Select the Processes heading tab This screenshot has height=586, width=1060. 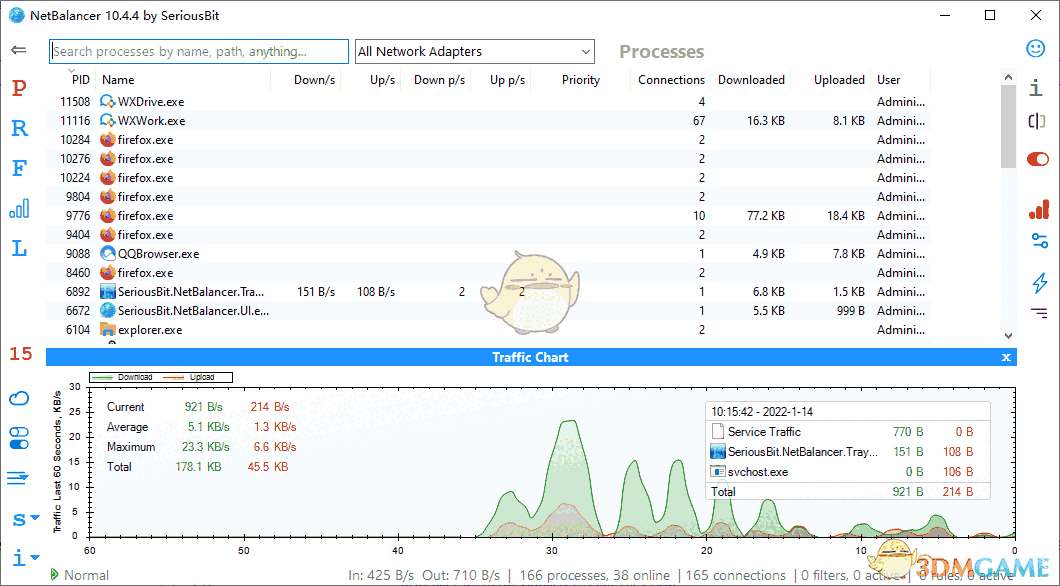(x=660, y=51)
